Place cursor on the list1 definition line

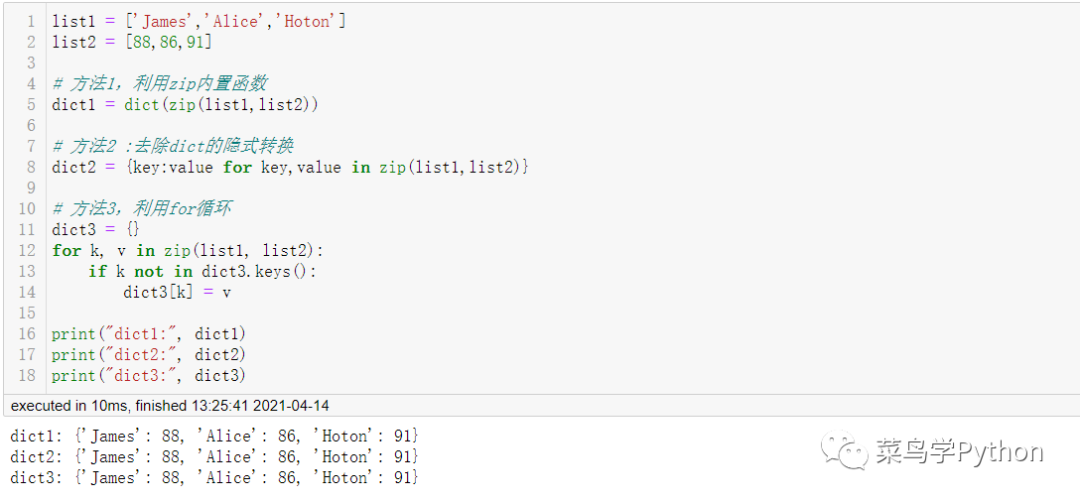[x=198, y=21]
